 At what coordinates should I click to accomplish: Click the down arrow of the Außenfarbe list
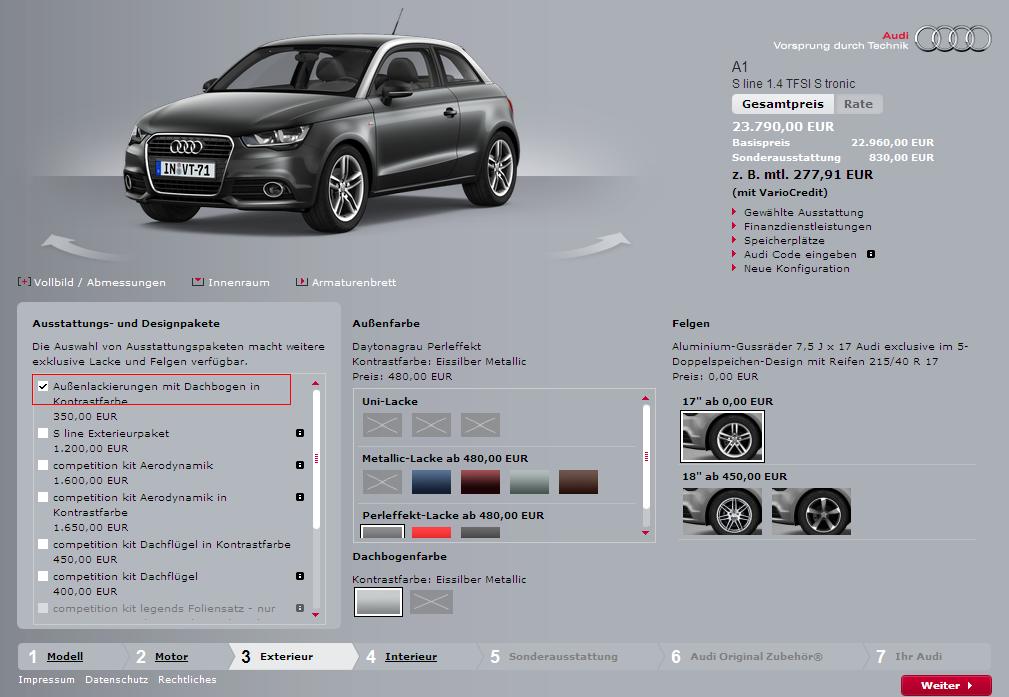tap(645, 533)
